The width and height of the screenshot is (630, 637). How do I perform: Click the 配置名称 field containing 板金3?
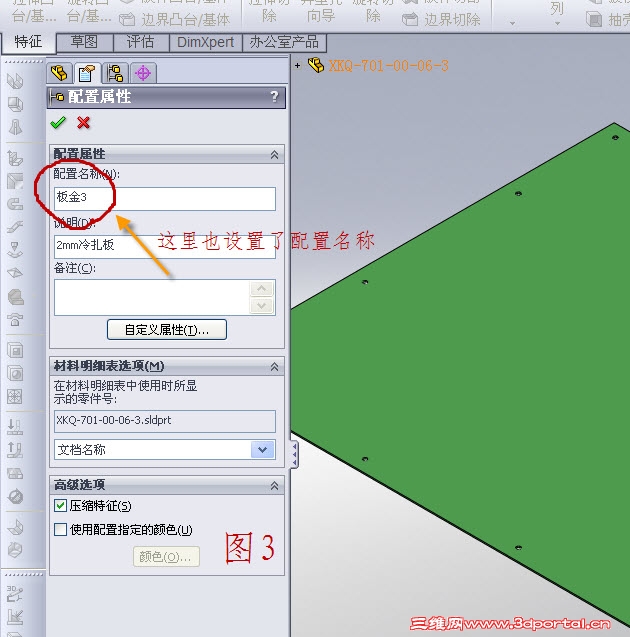[165, 199]
